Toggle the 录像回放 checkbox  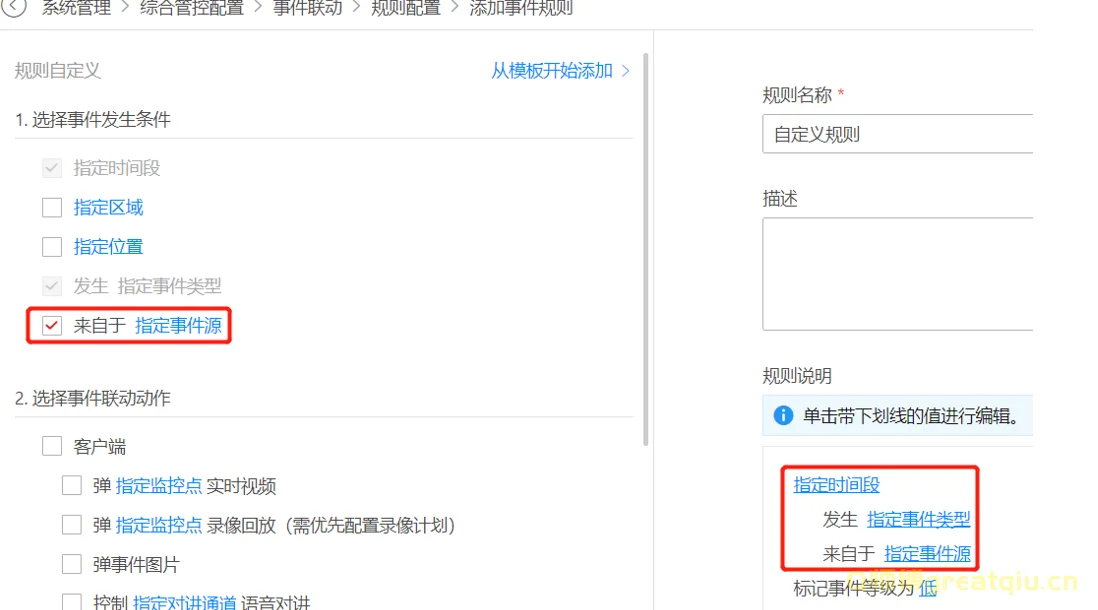coord(72,526)
